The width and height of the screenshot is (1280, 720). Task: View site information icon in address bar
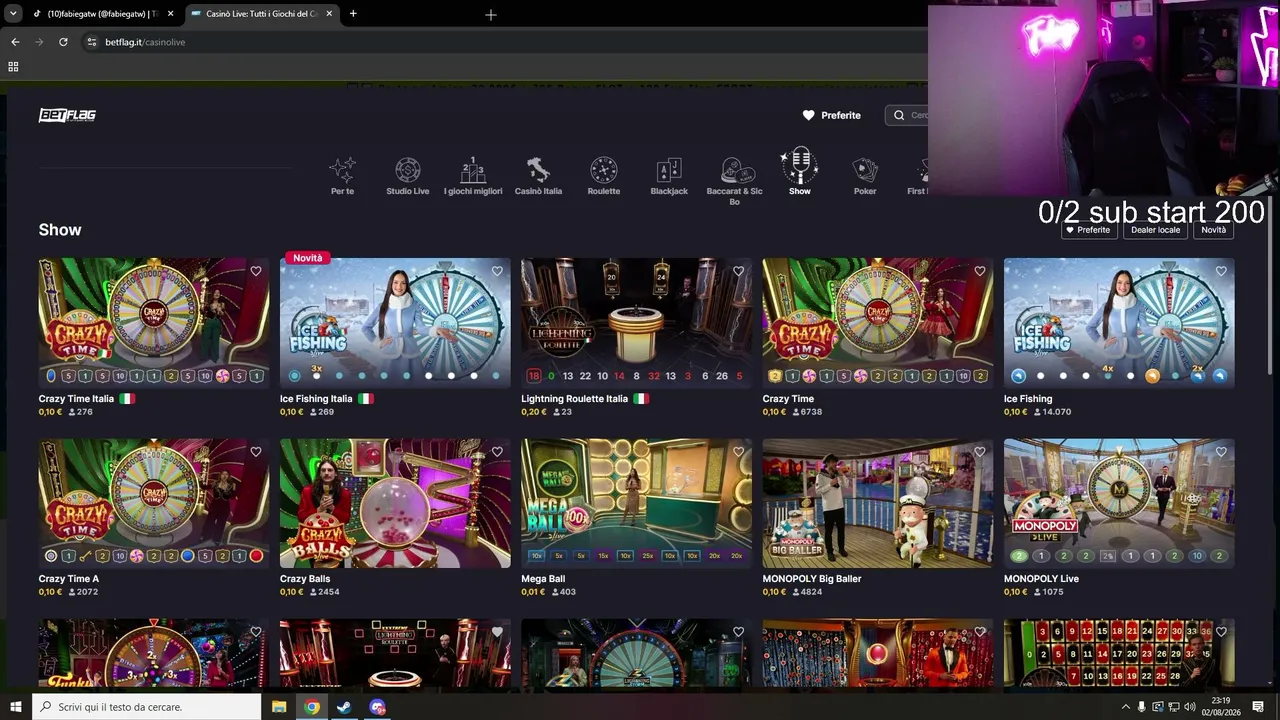91,42
